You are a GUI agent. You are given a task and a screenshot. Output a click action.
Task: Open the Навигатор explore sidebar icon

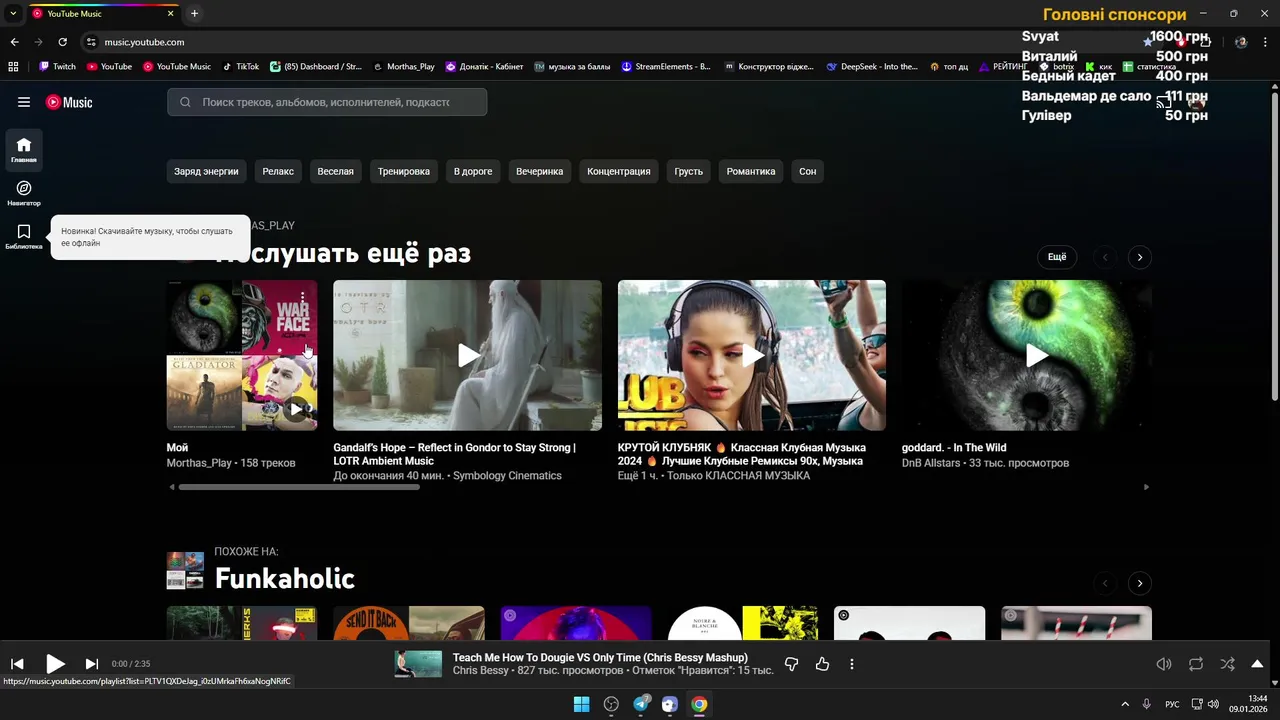pos(24,193)
